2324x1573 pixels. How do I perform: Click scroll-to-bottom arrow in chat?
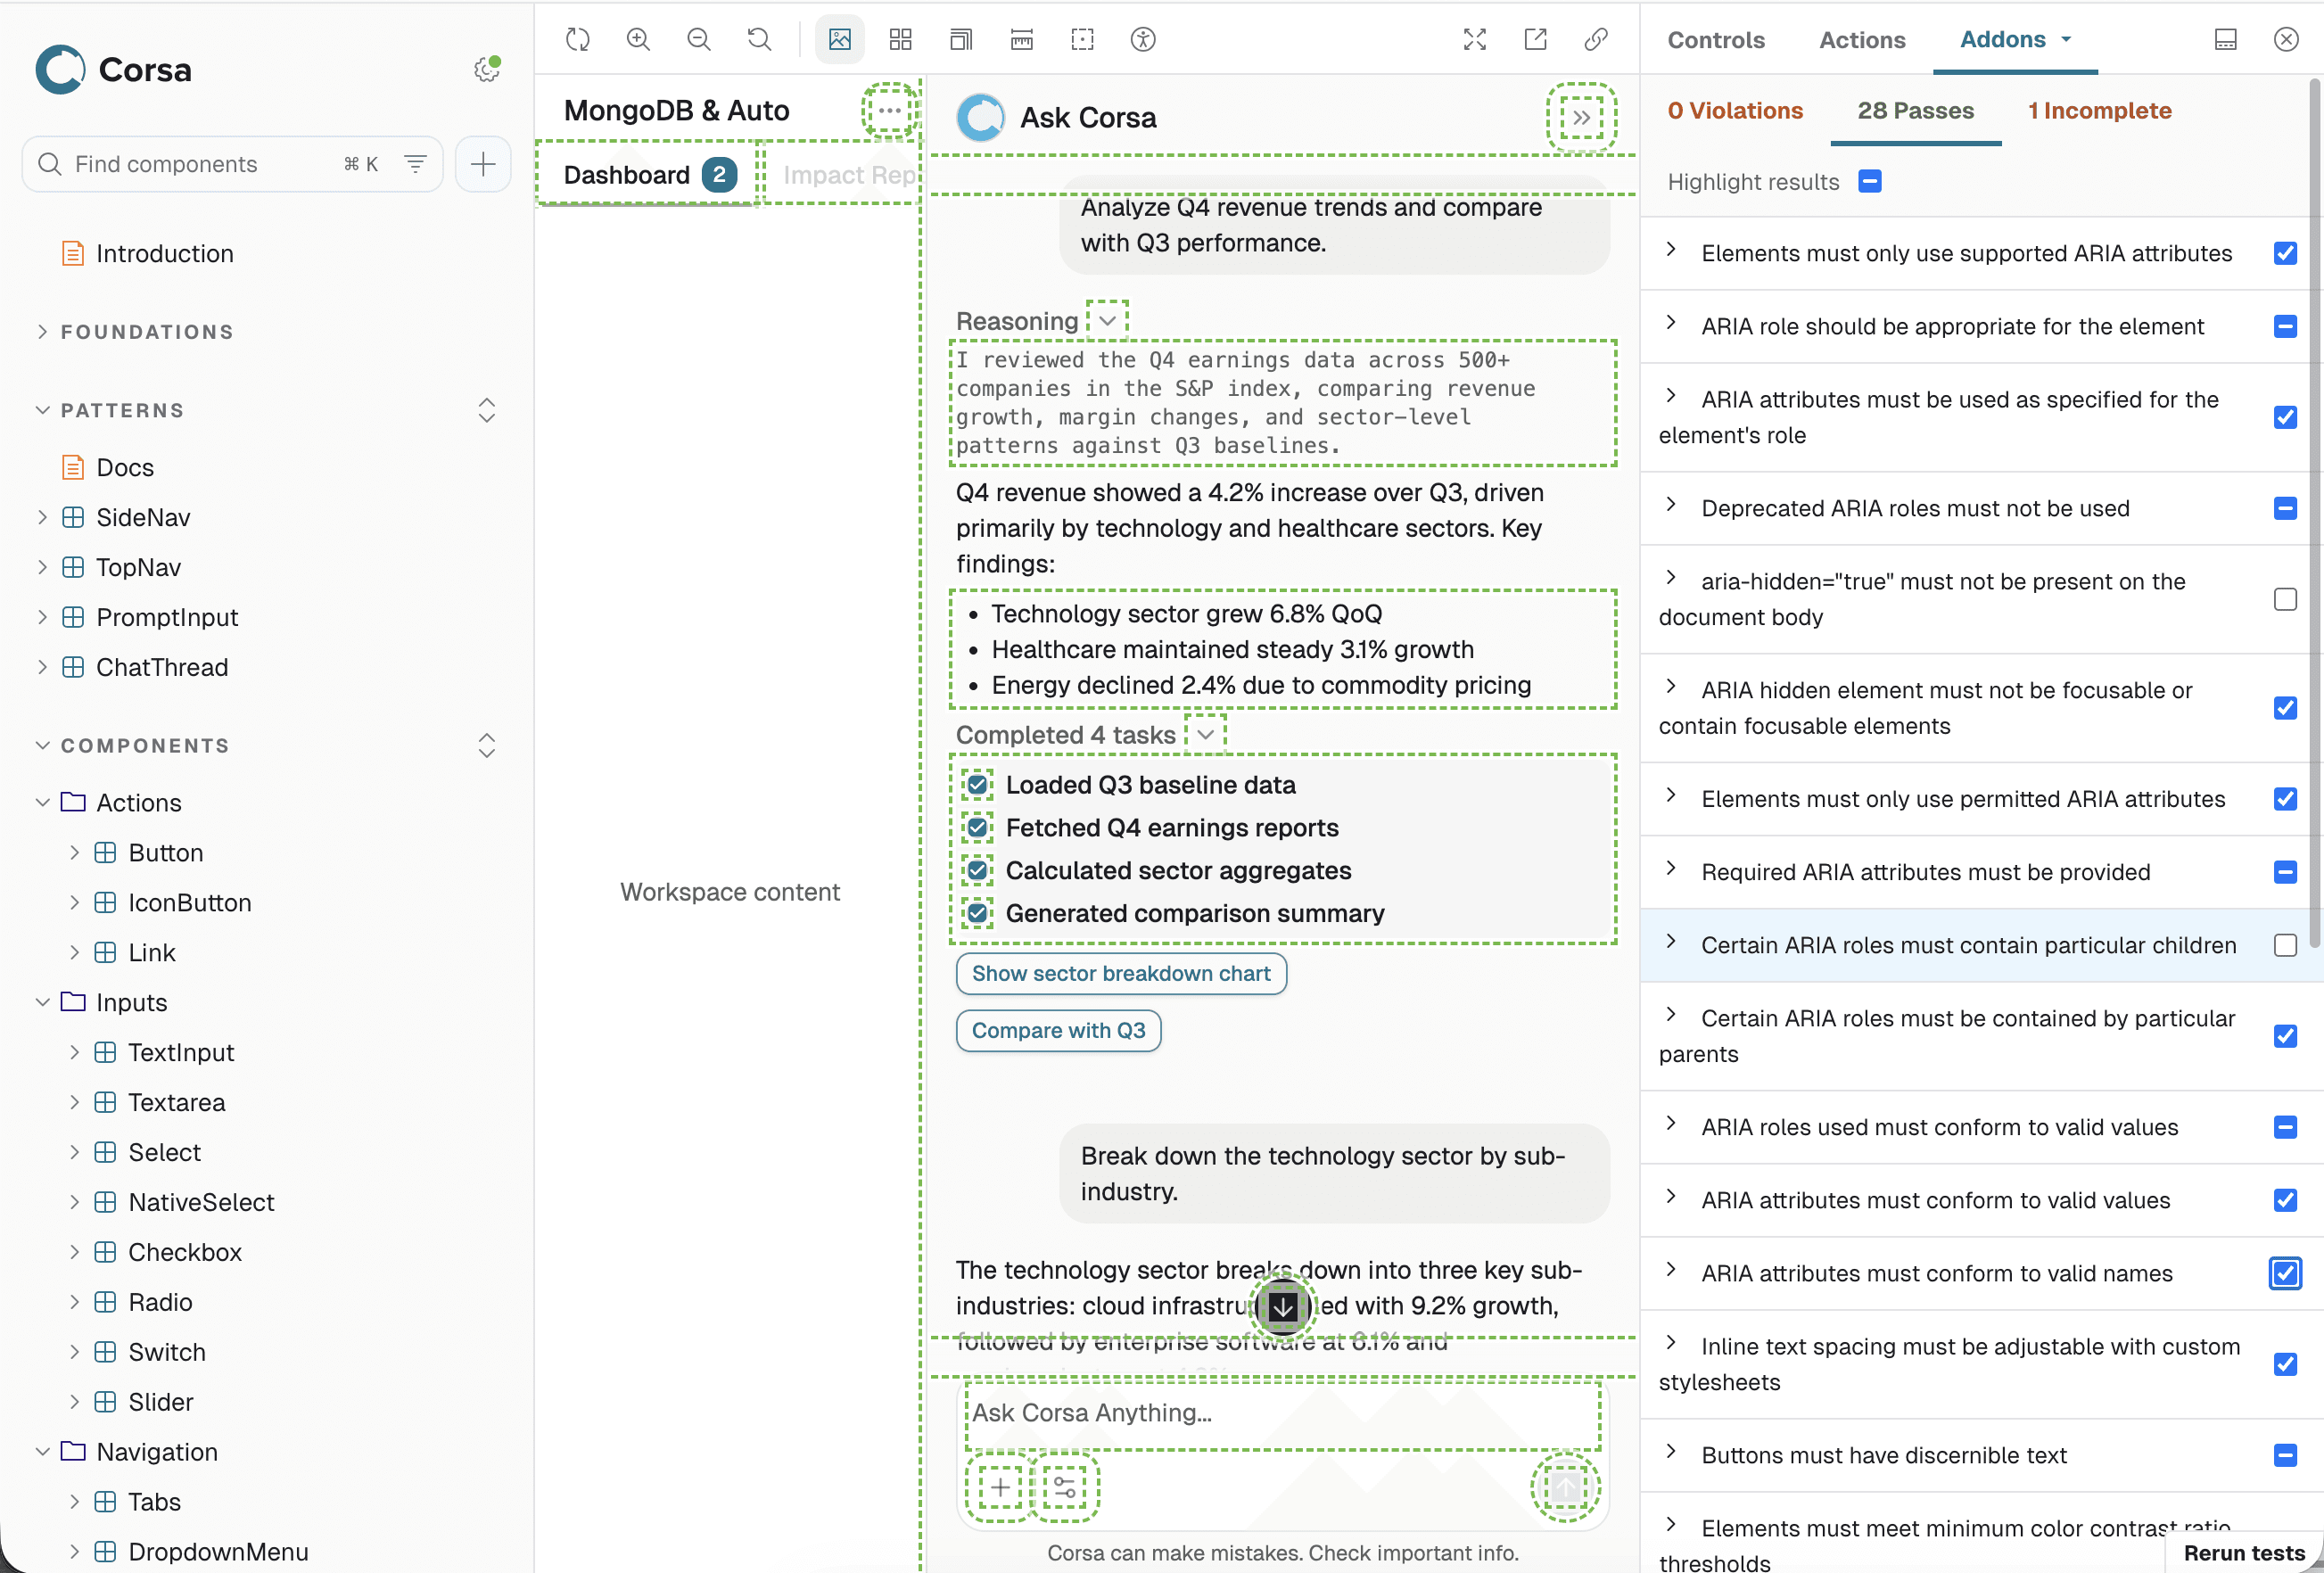[x=1283, y=1306]
